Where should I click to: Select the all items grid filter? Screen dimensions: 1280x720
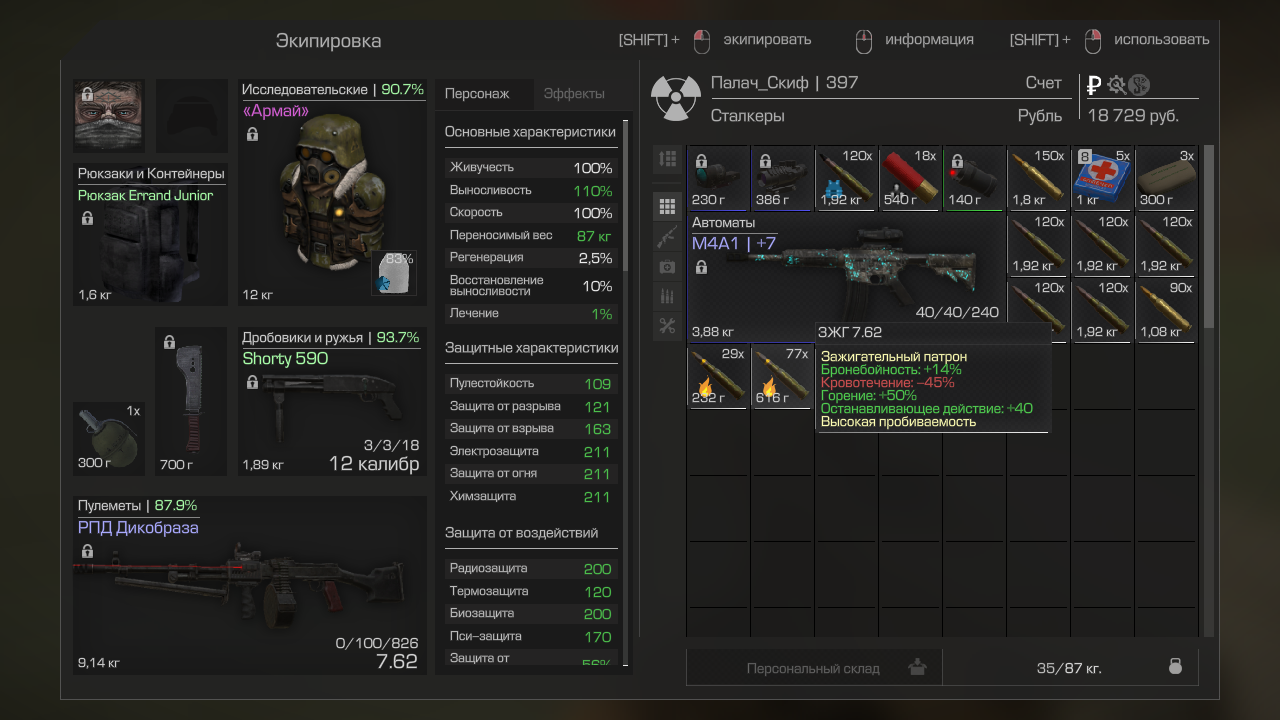(x=667, y=207)
